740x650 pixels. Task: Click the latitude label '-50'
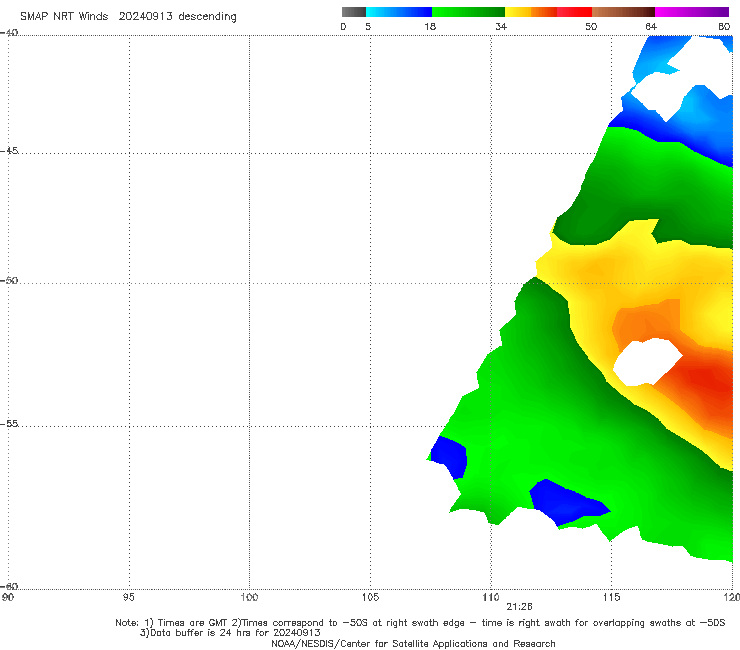pos(9,280)
